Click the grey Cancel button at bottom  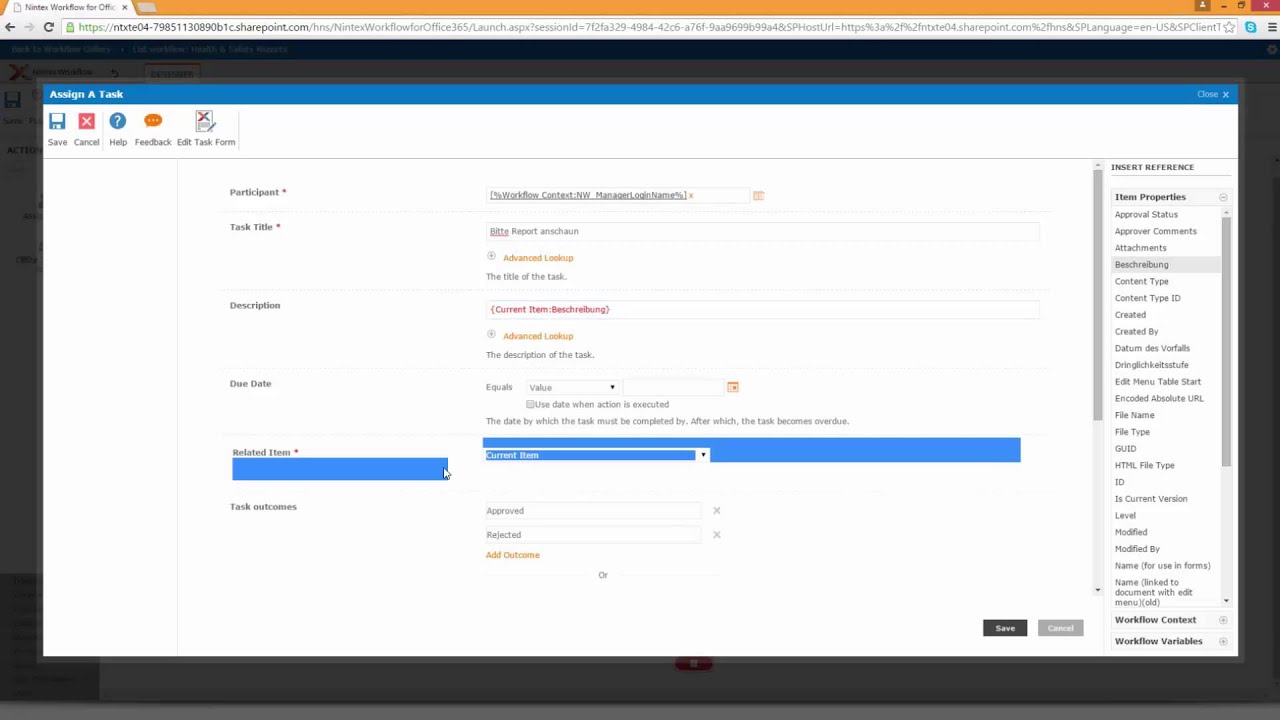[1060, 628]
